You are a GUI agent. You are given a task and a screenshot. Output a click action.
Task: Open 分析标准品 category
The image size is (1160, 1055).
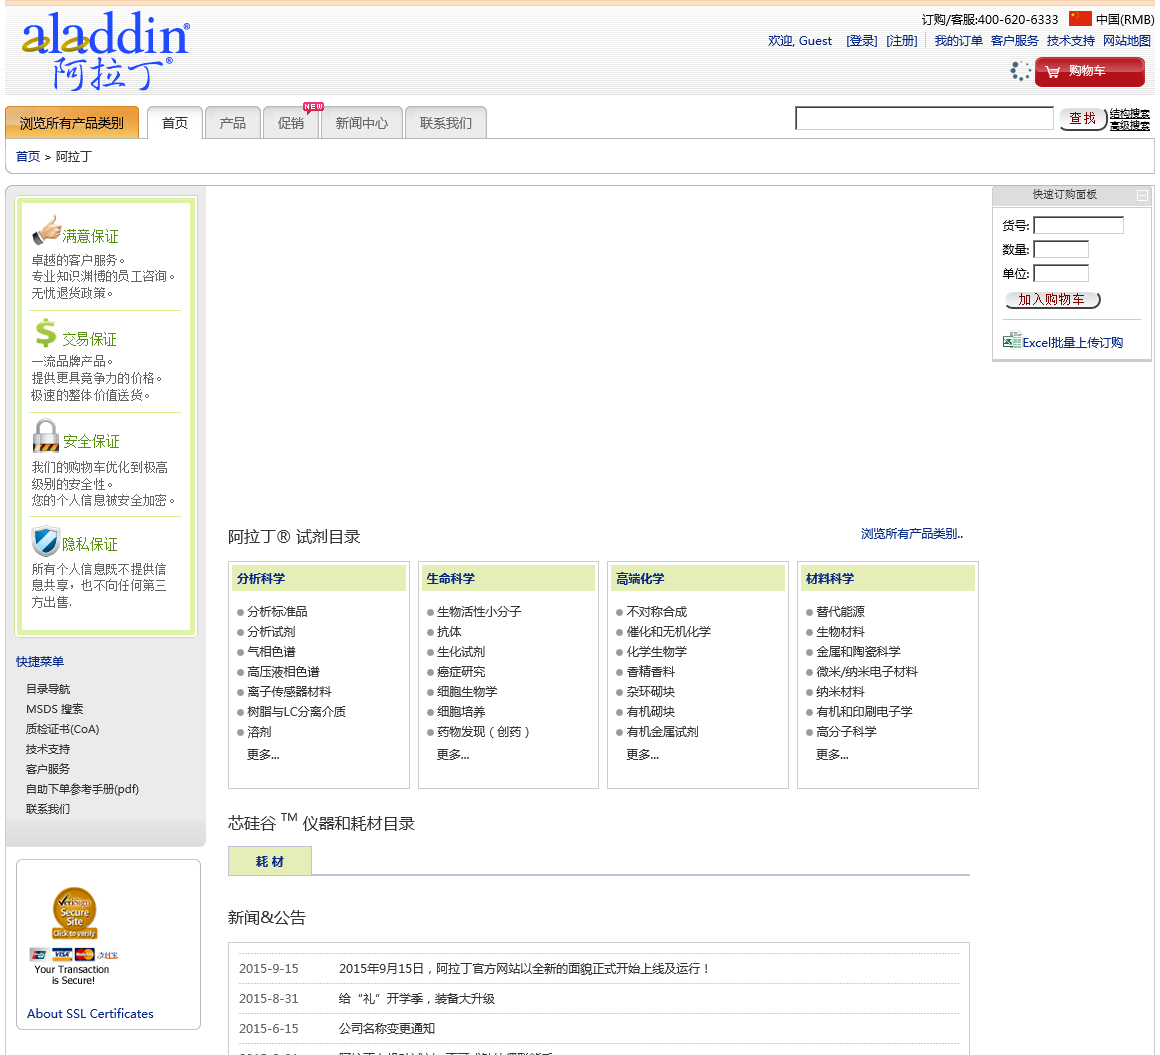click(277, 612)
